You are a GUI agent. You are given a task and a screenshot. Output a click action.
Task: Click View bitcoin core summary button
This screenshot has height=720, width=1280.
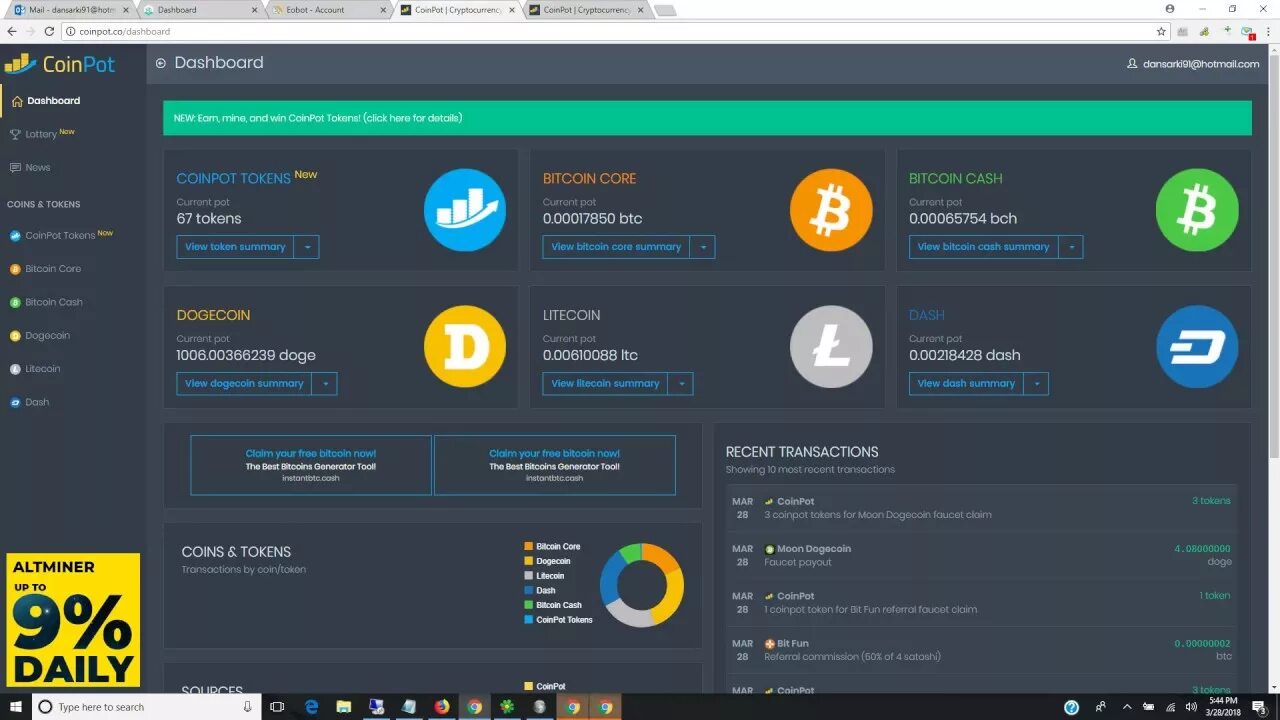[x=616, y=247]
